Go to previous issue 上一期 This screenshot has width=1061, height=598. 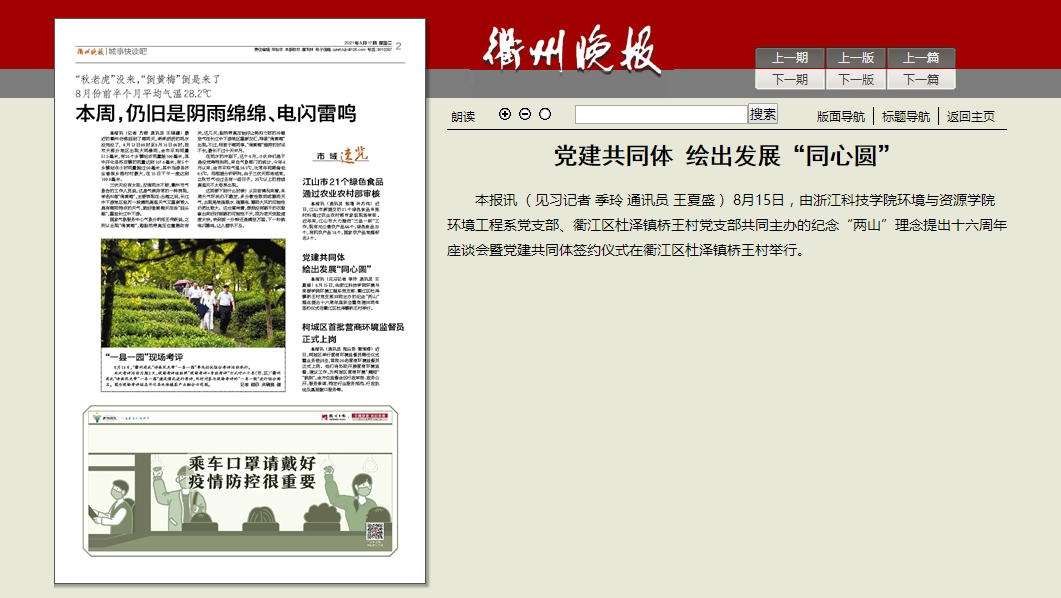coord(789,58)
